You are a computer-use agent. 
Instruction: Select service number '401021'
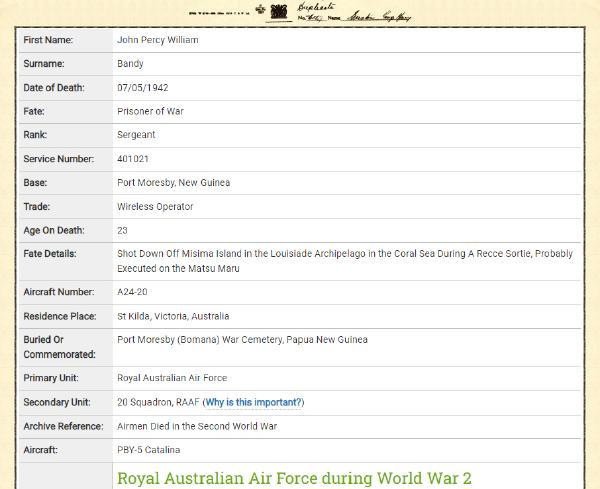(133, 159)
